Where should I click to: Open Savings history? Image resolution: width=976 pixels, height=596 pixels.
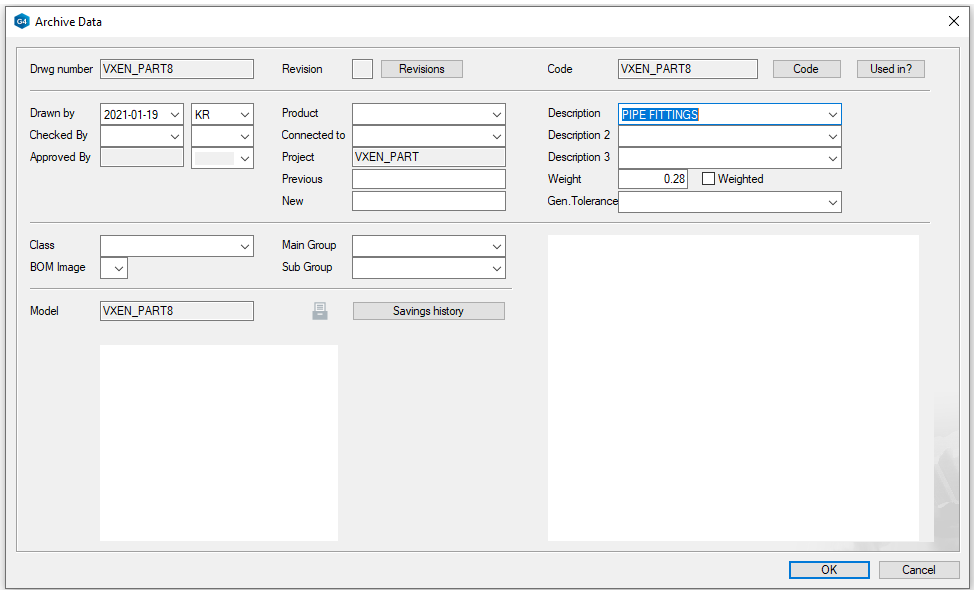(428, 311)
